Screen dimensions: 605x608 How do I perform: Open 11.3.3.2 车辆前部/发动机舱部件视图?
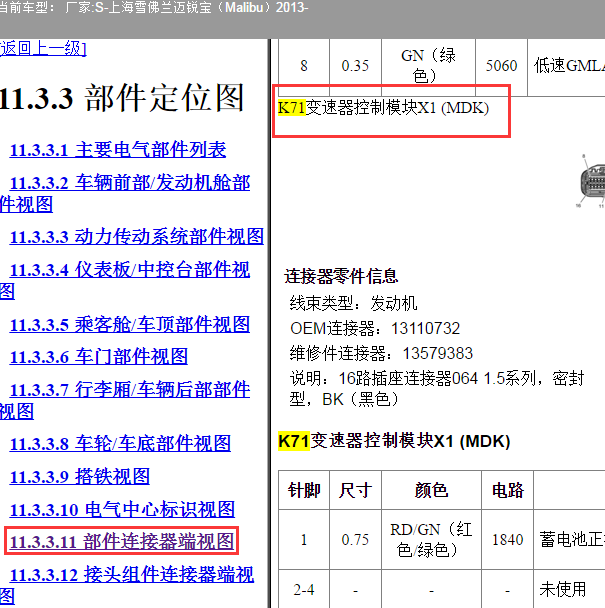click(125, 193)
